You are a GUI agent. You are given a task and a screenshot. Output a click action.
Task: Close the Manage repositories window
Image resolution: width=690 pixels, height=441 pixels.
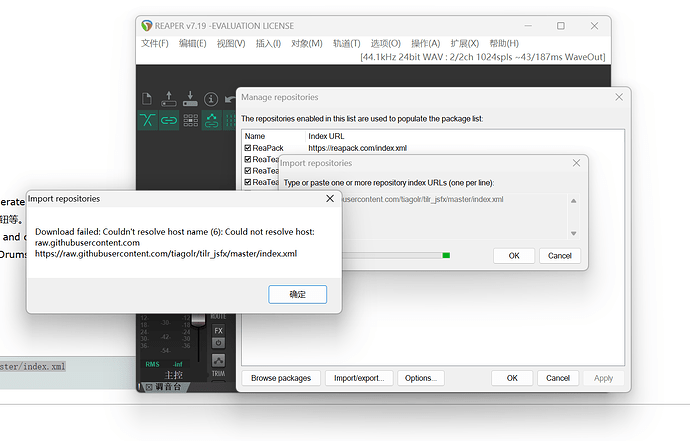tap(619, 97)
